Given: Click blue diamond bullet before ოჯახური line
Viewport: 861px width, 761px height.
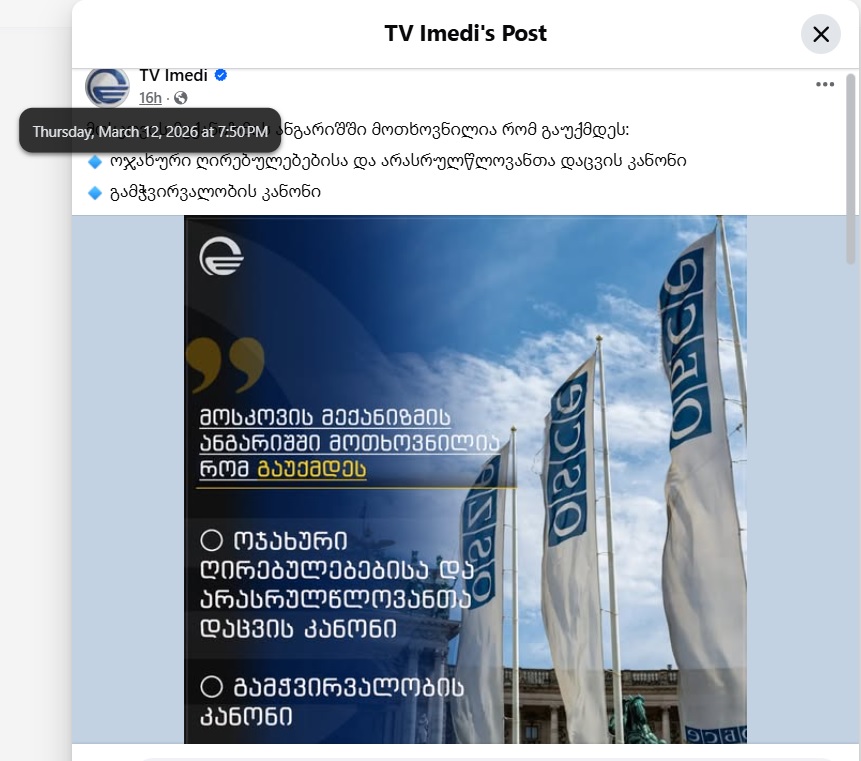Looking at the screenshot, I should tap(95, 161).
